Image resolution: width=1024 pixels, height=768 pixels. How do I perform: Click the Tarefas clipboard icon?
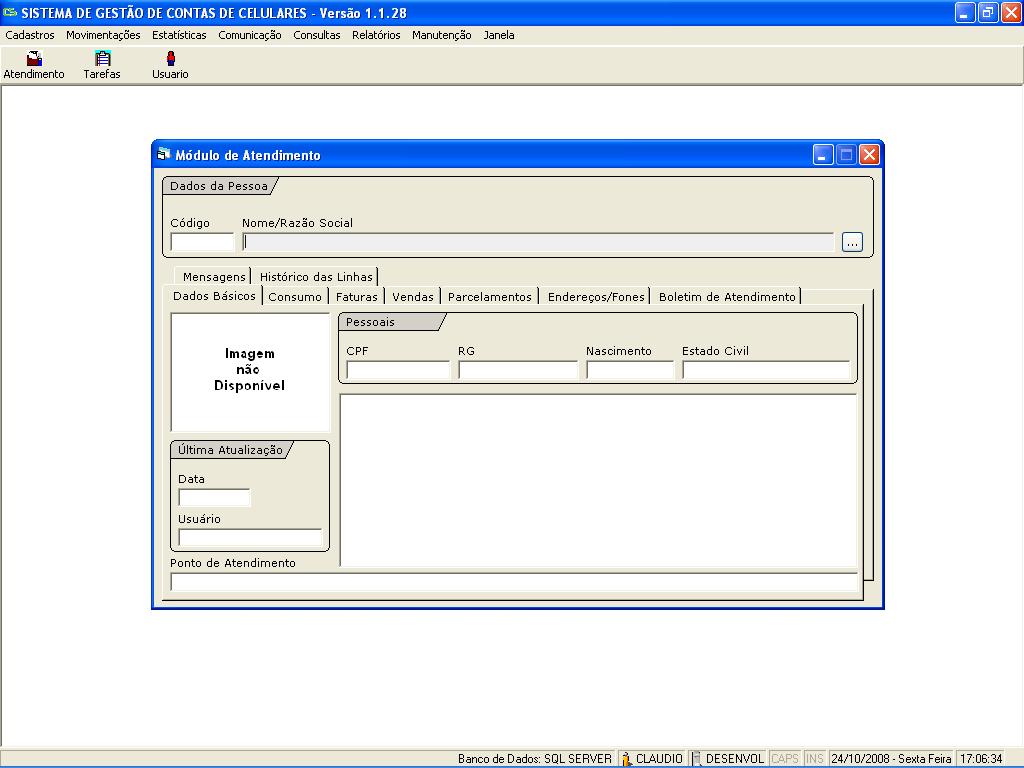(x=102, y=59)
